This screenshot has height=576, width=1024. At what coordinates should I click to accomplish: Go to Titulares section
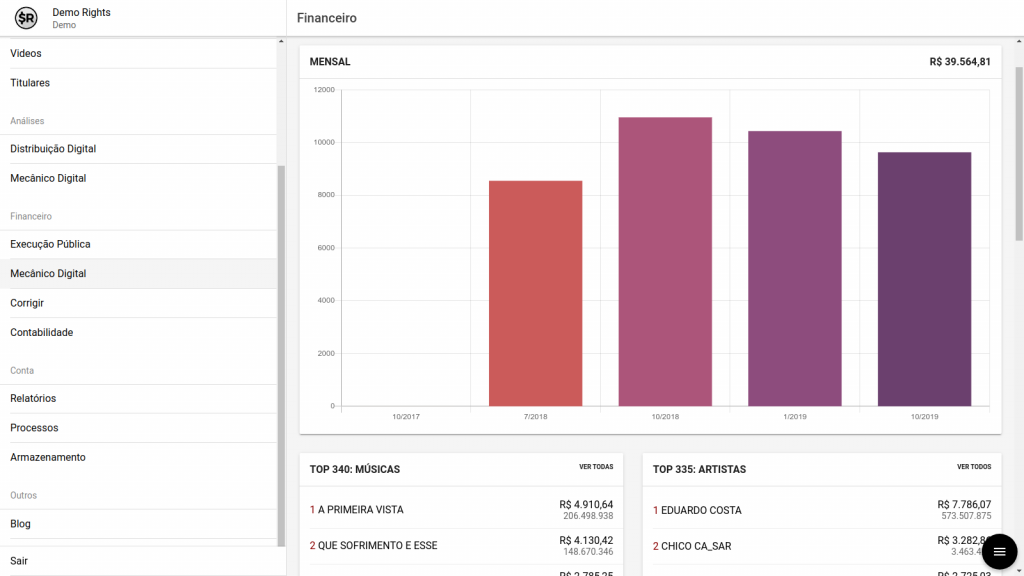(30, 83)
